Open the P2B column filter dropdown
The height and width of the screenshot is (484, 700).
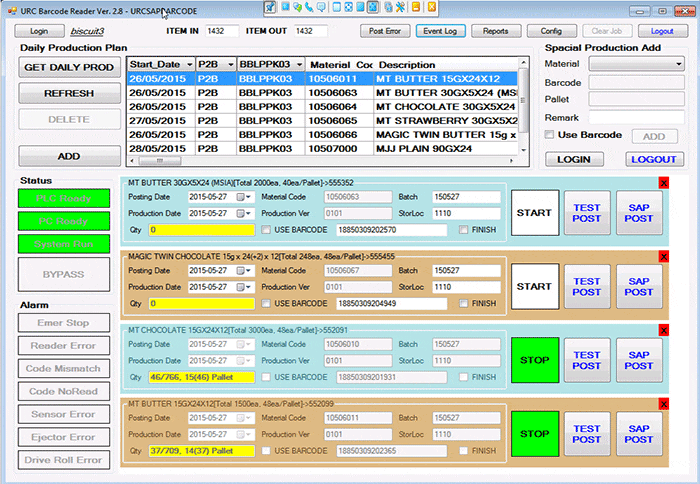point(230,65)
